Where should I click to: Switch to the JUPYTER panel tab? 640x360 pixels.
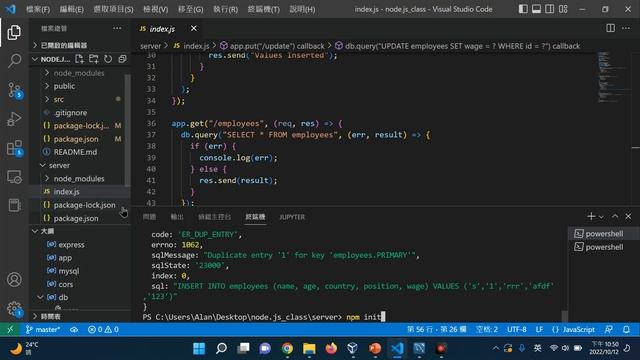pyautogui.click(x=292, y=217)
